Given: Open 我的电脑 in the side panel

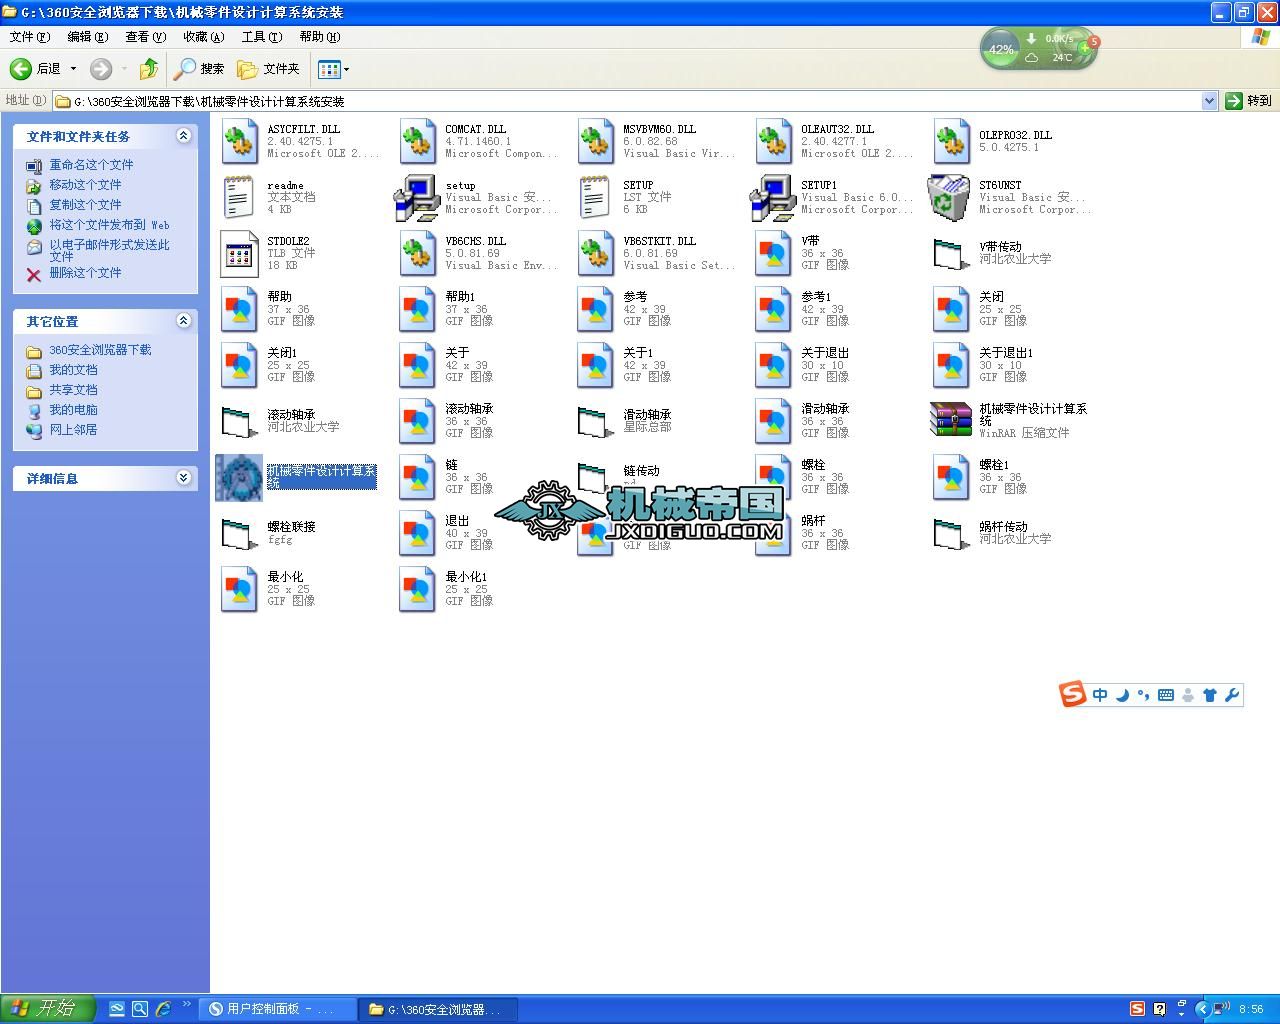Looking at the screenshot, I should pos(73,410).
